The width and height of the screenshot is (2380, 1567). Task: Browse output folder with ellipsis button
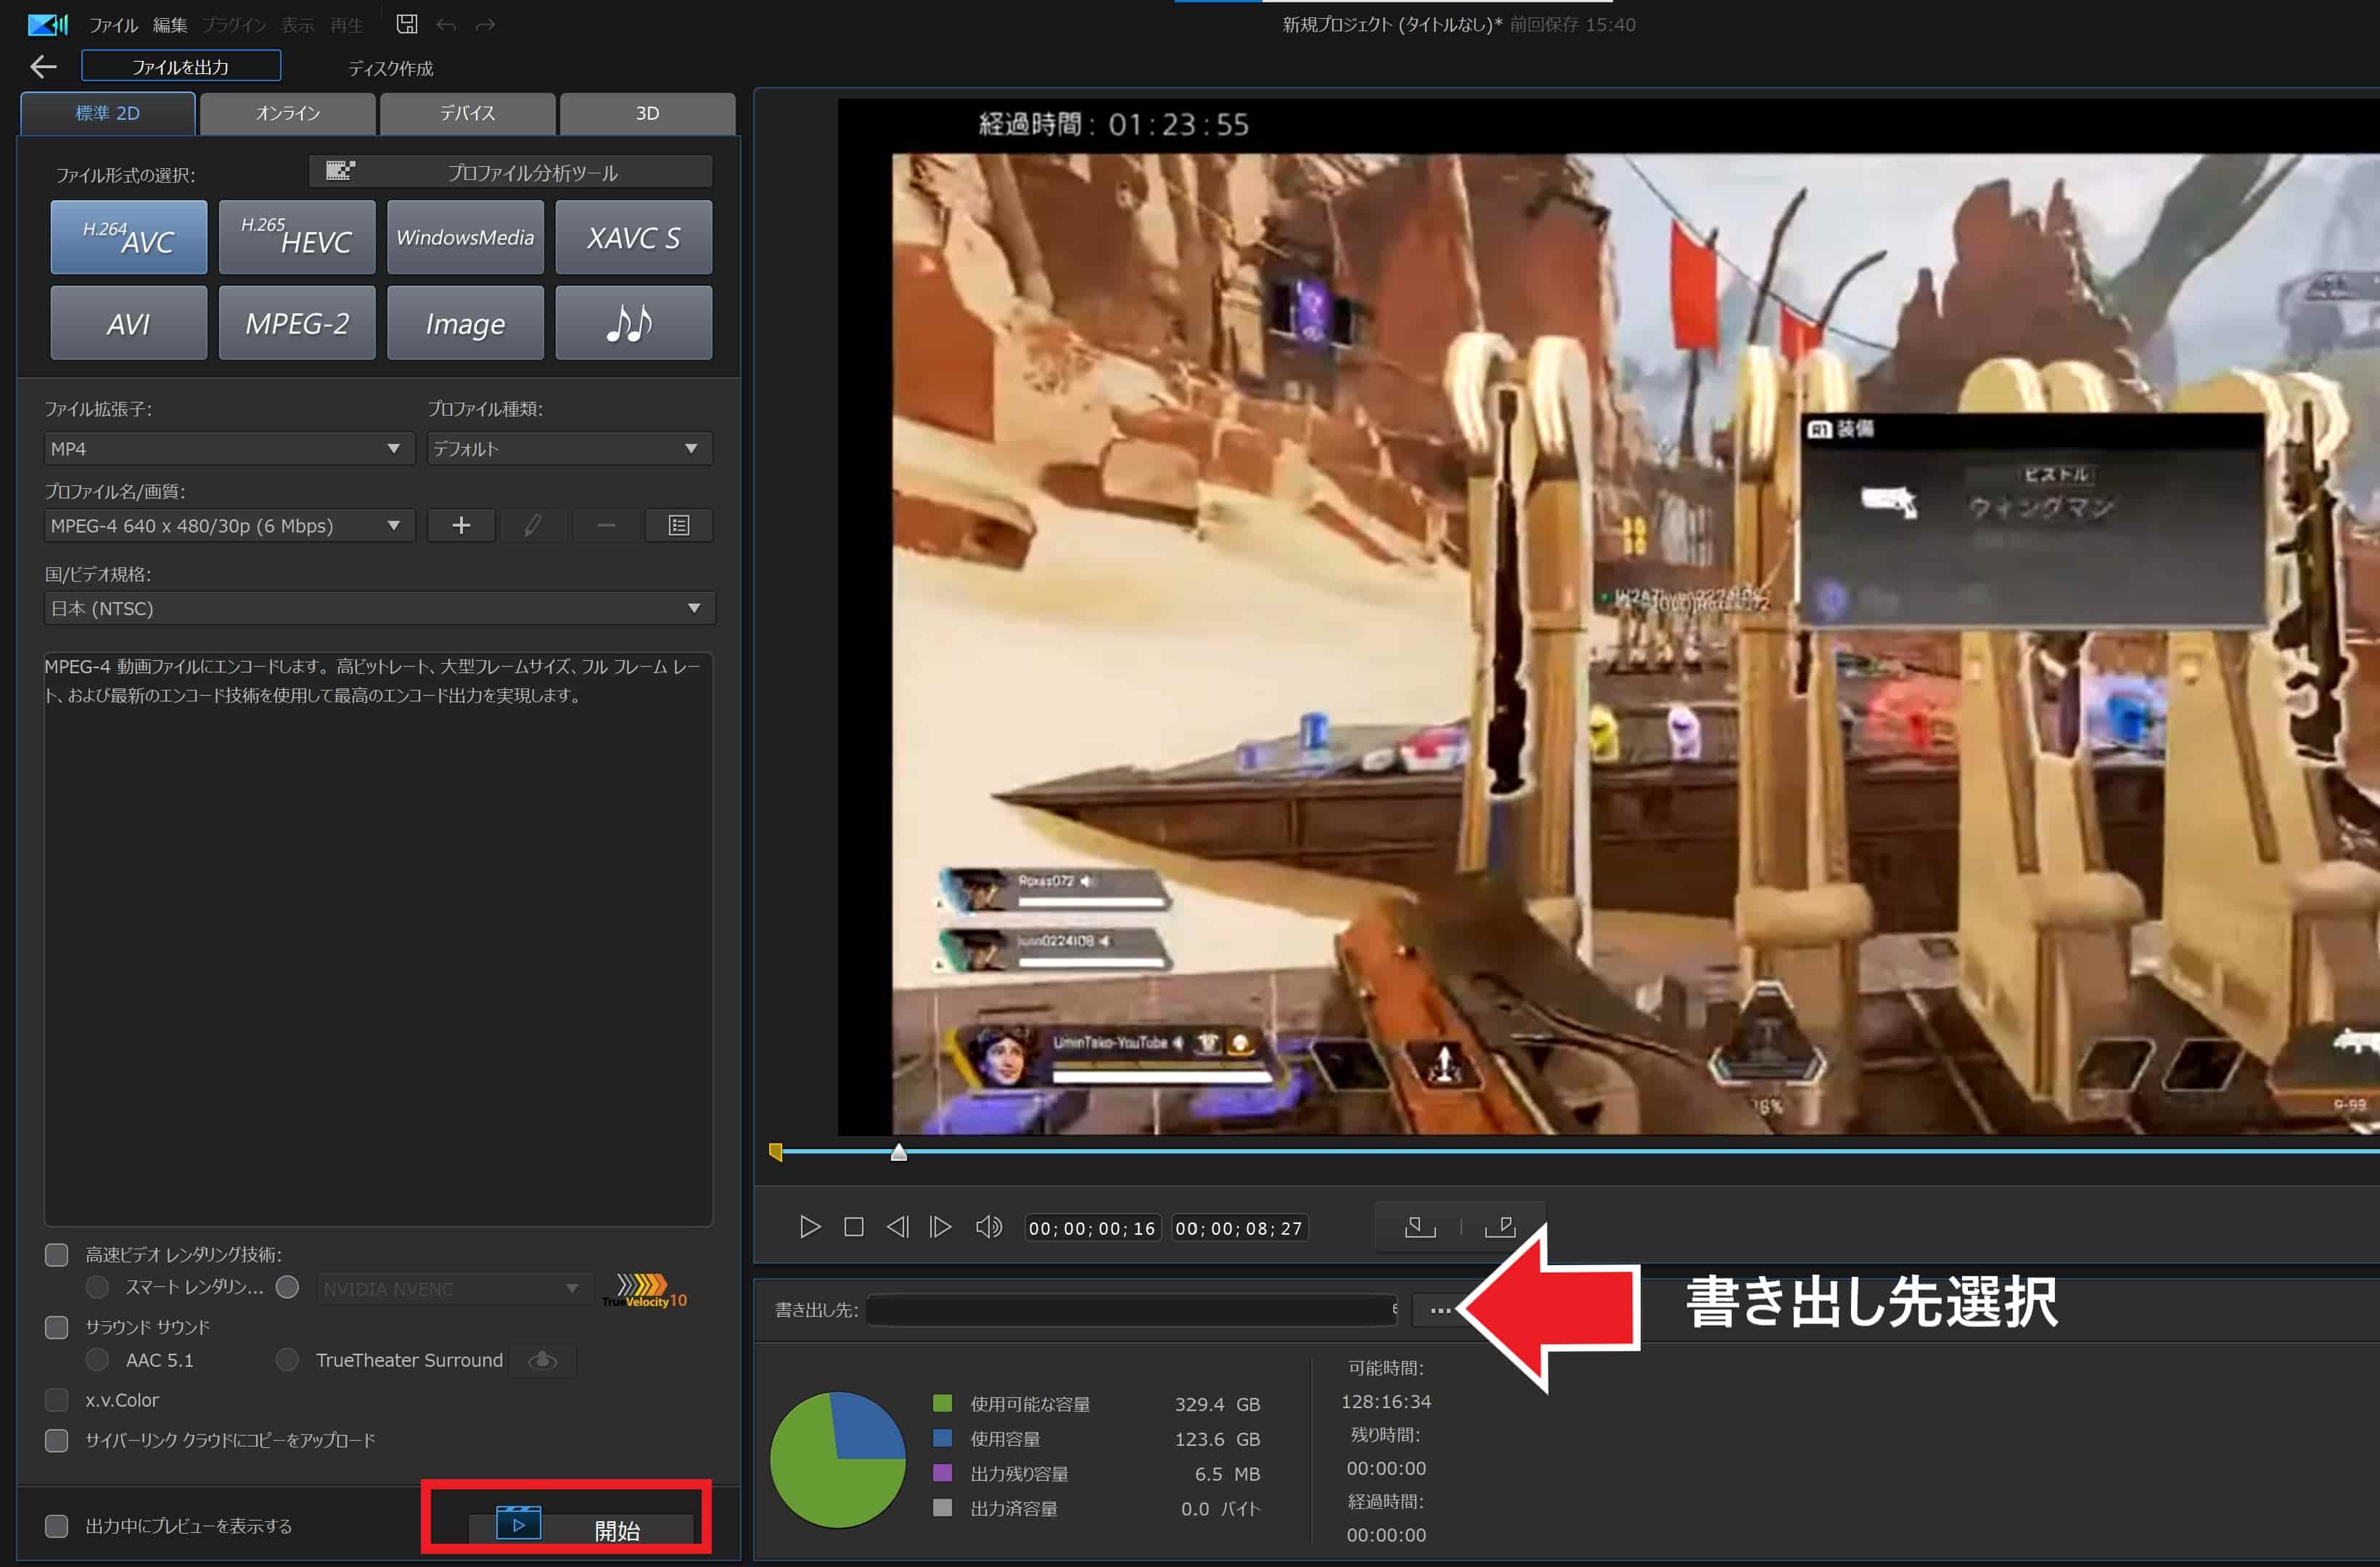[1440, 1310]
